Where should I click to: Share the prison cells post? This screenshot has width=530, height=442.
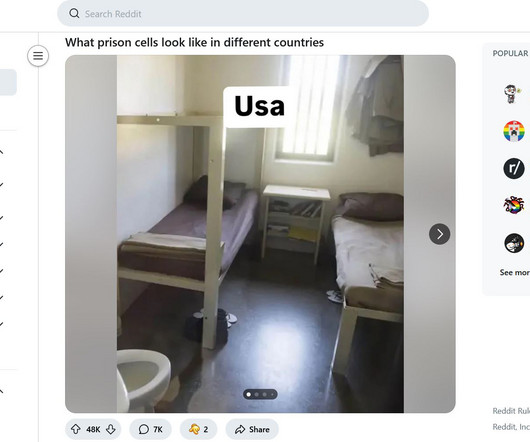pos(252,429)
